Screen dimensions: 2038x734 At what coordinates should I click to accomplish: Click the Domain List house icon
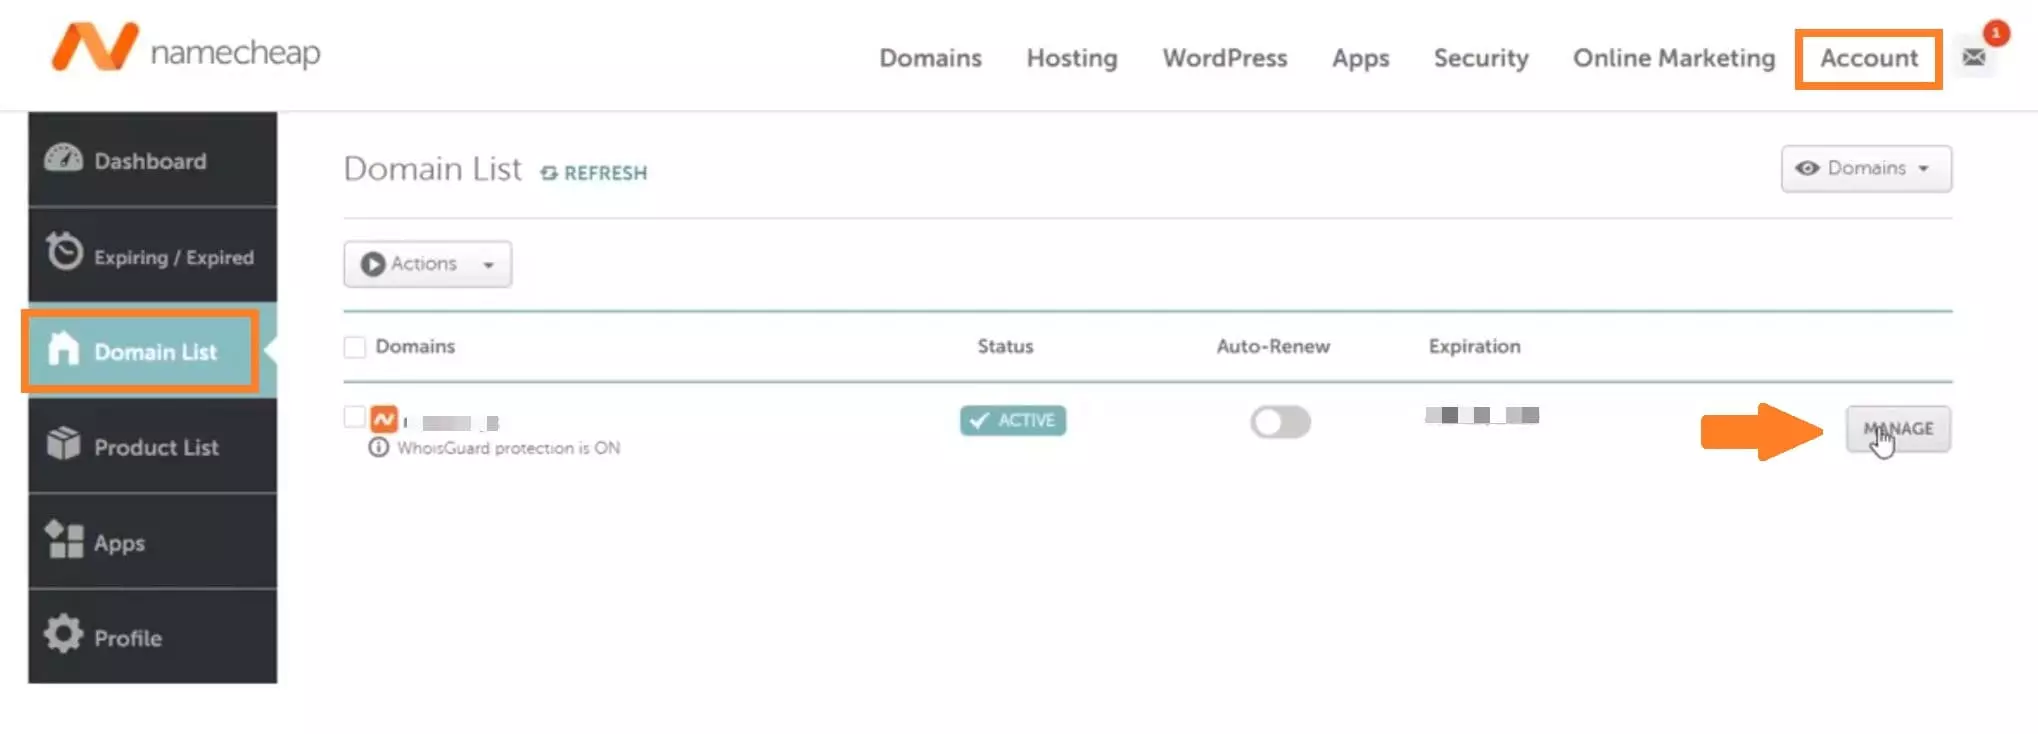pos(64,348)
